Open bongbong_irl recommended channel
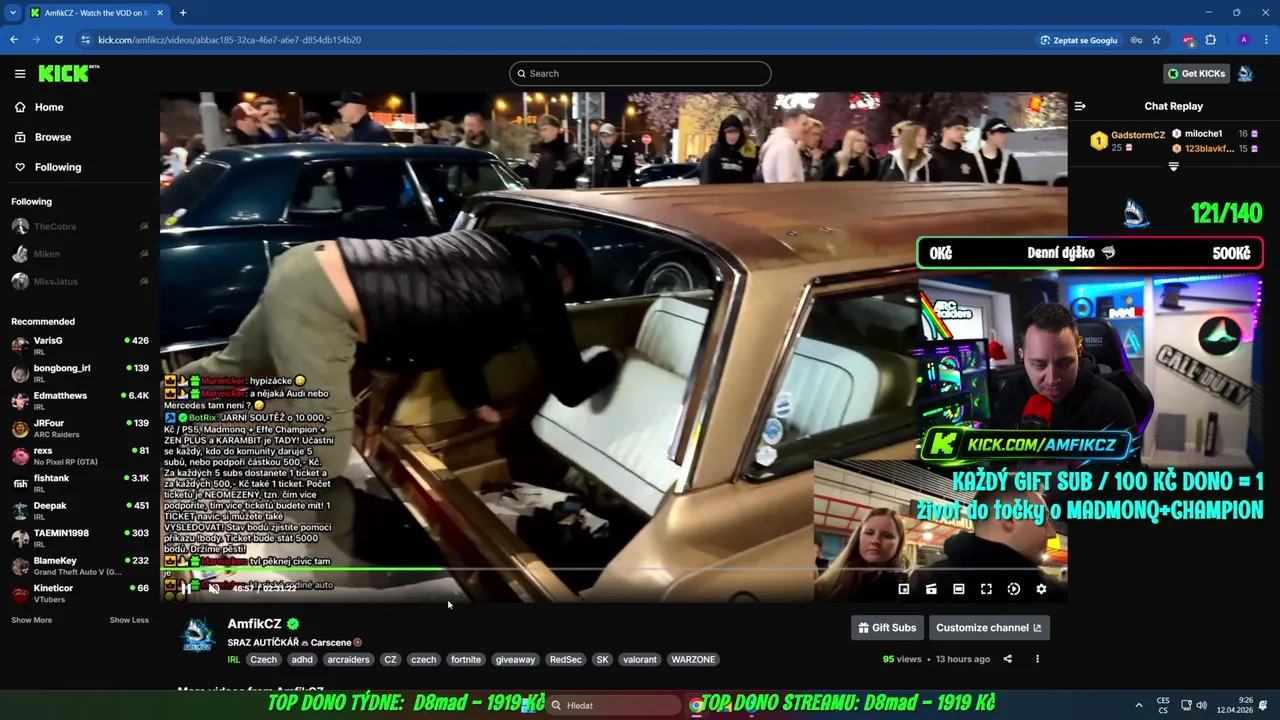This screenshot has height=720, width=1280. click(x=80, y=373)
